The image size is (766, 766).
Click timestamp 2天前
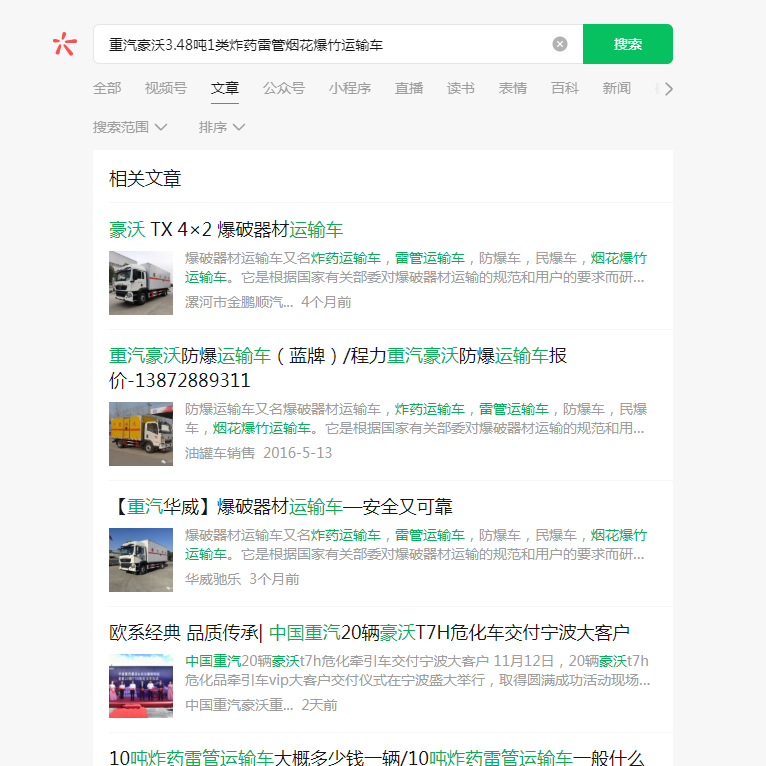click(x=319, y=705)
